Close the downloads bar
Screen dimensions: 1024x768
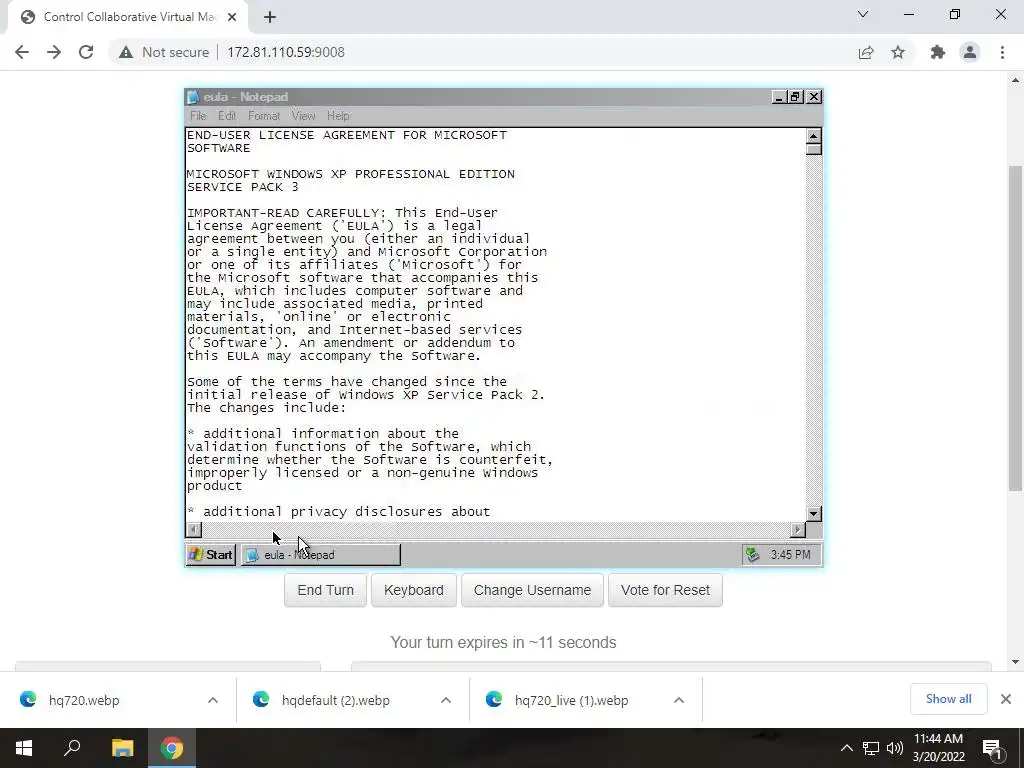[1006, 699]
